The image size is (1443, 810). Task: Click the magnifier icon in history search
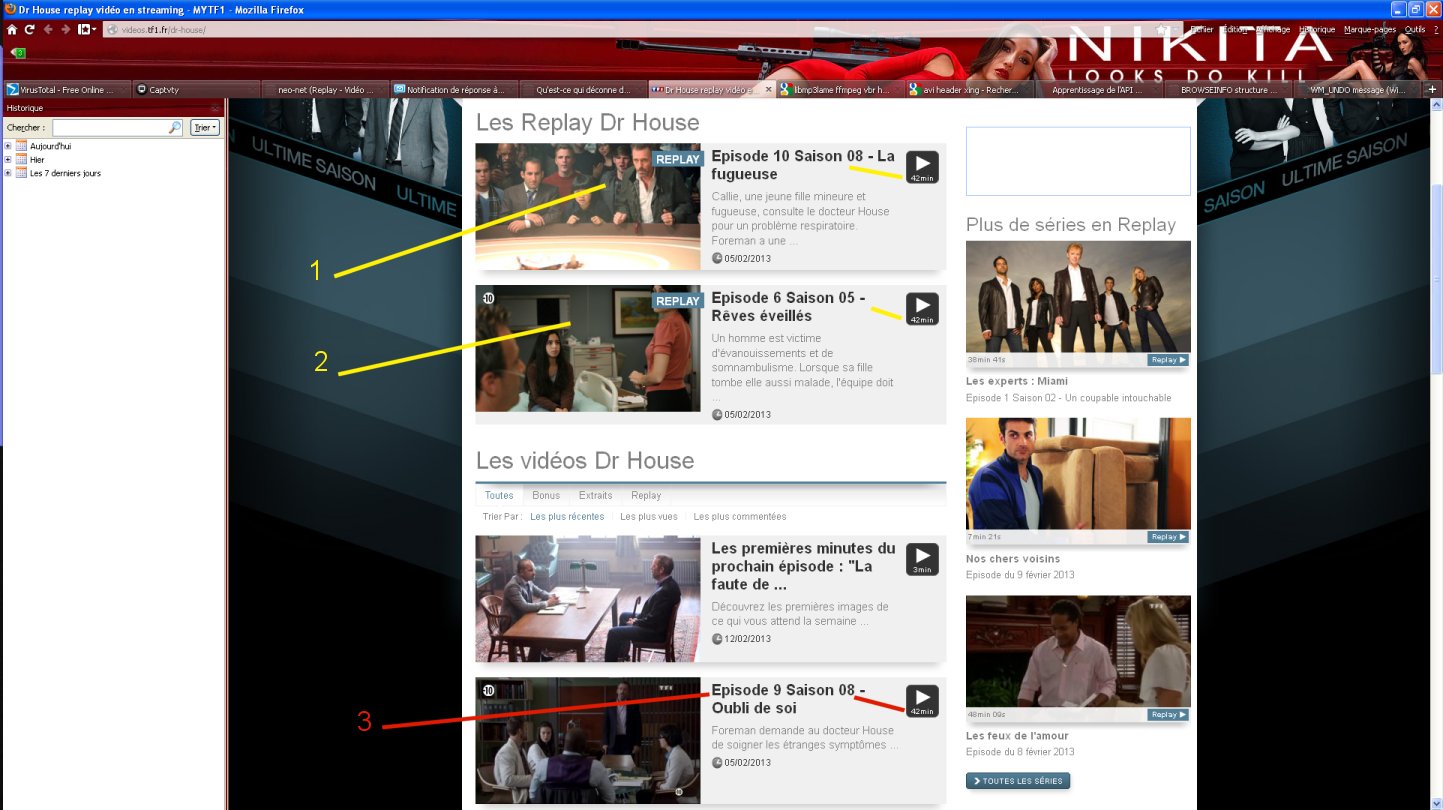click(x=174, y=128)
